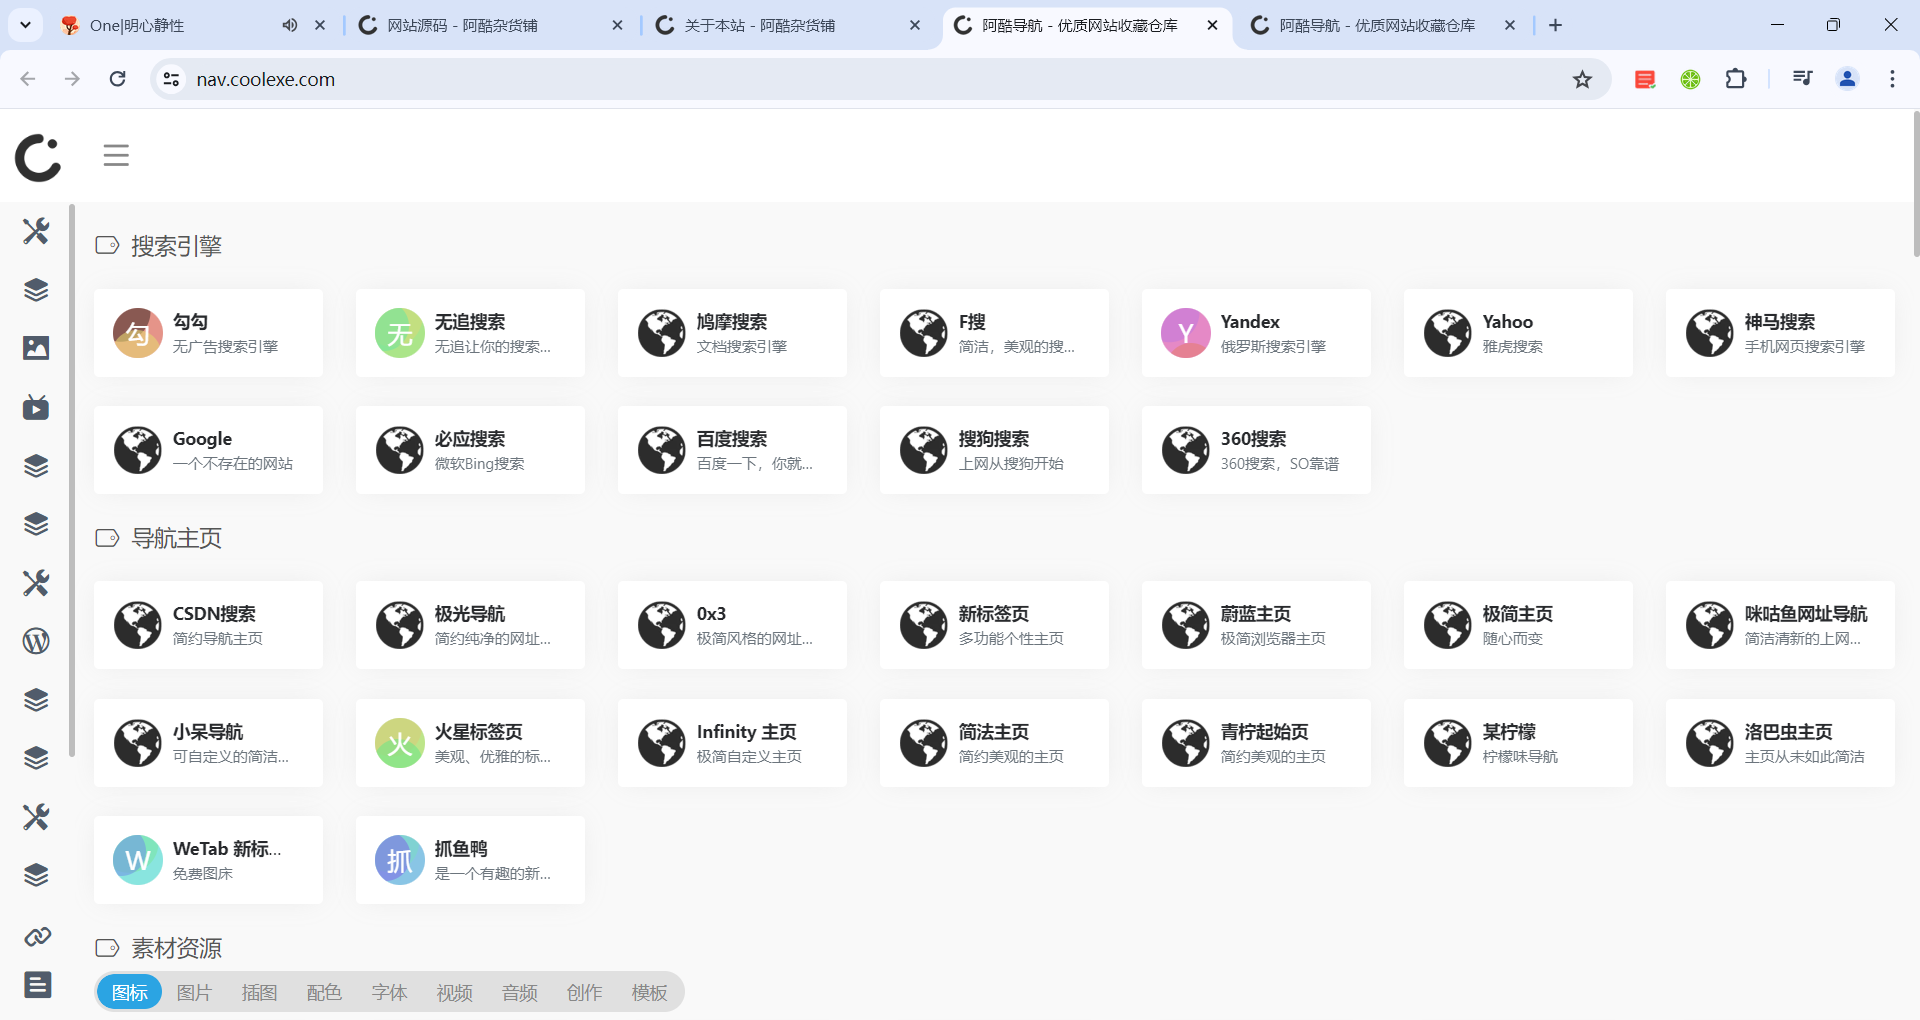
Task: Click the 素材资源 section heading
Action: pos(176,948)
